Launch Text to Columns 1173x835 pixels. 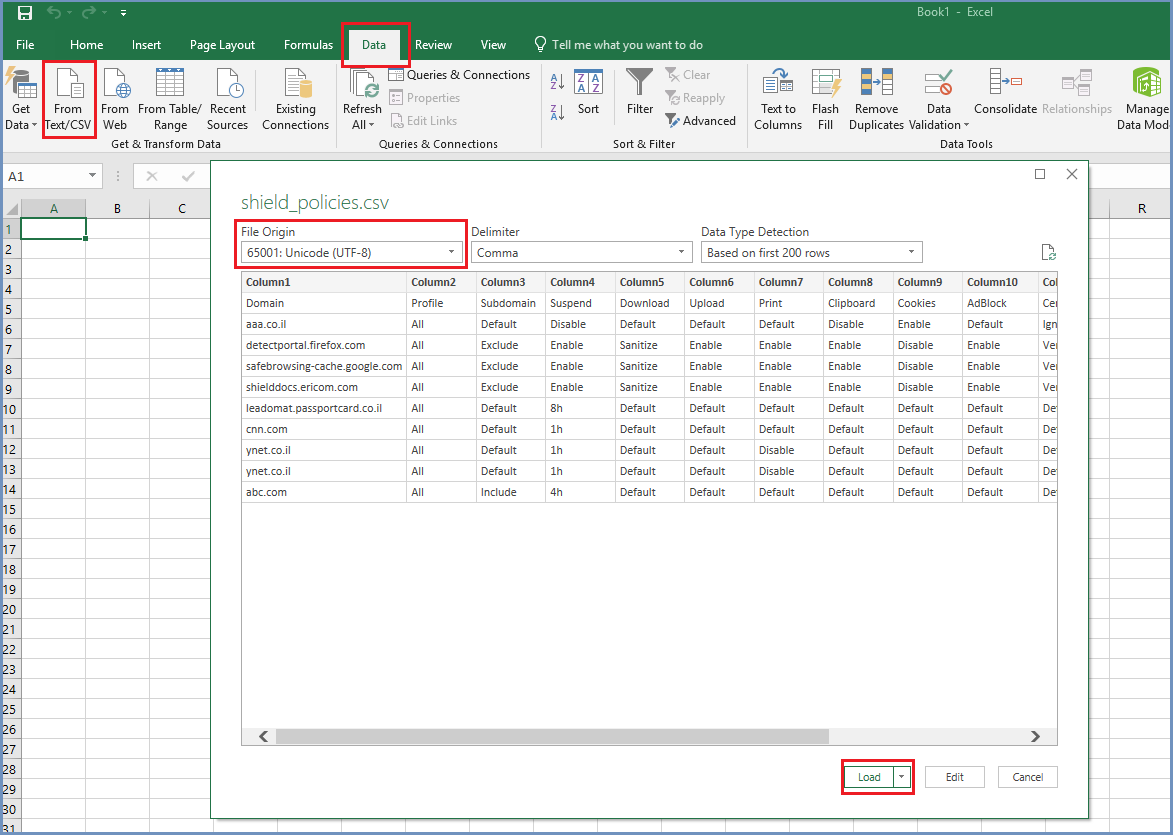778,99
